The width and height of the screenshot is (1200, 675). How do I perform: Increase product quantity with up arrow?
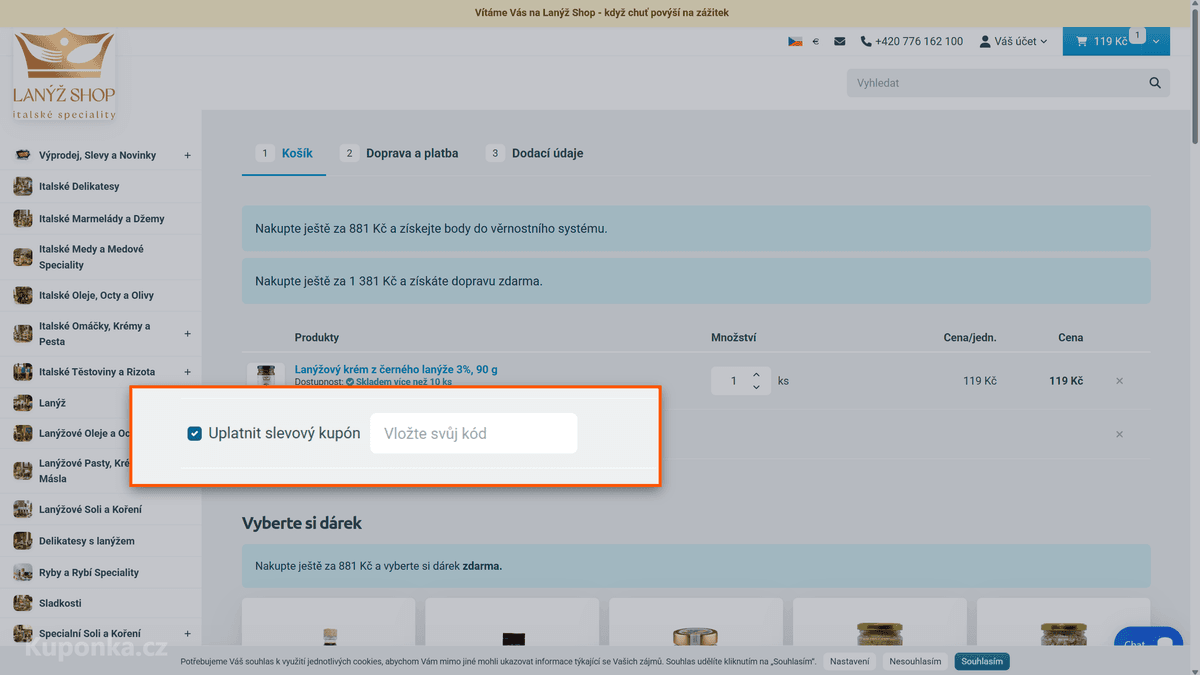click(756, 374)
